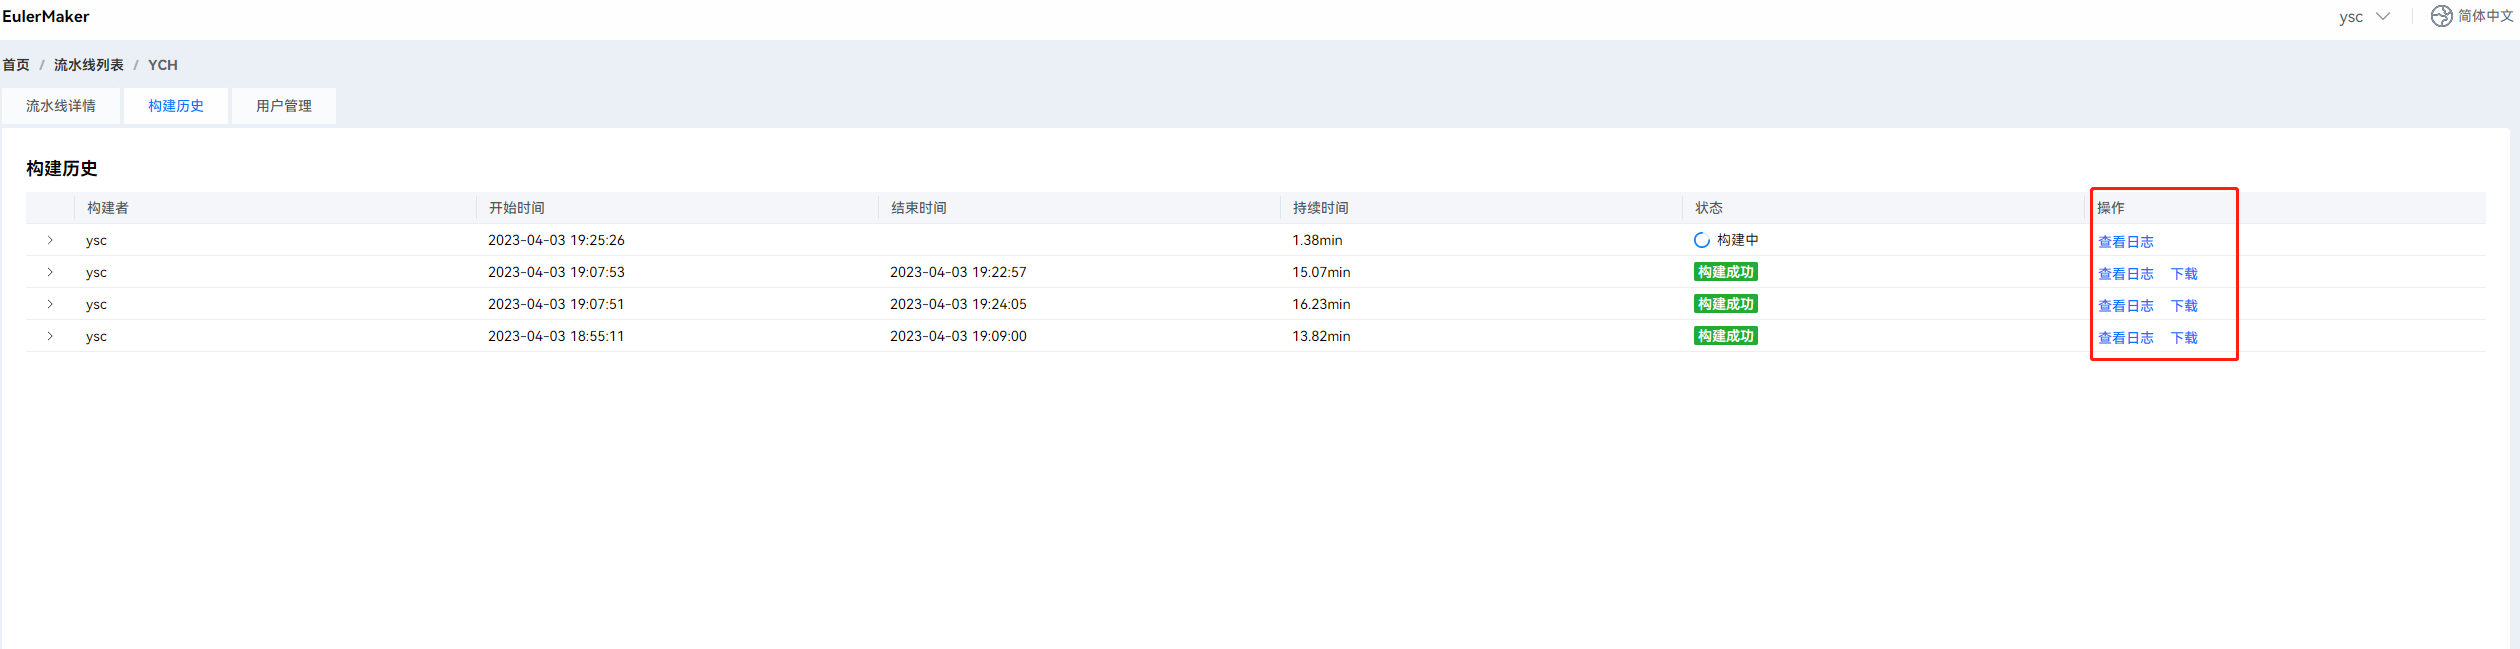Click the spinning build-in-progress status icon
2520x649 pixels.
(x=1701, y=240)
